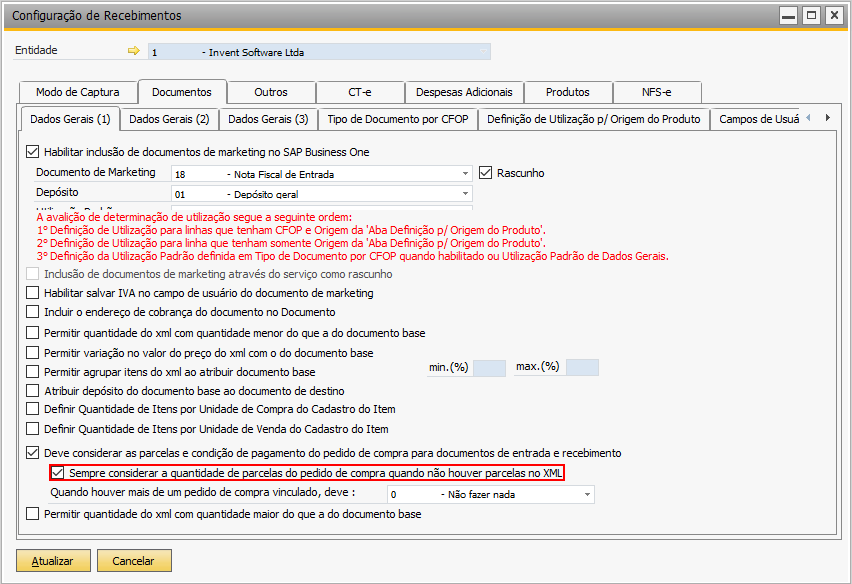This screenshot has width=852, height=584.
Task: Toggle Habilitar inclusão de documentos de marketing checkbox
Action: pyautogui.click(x=33, y=152)
